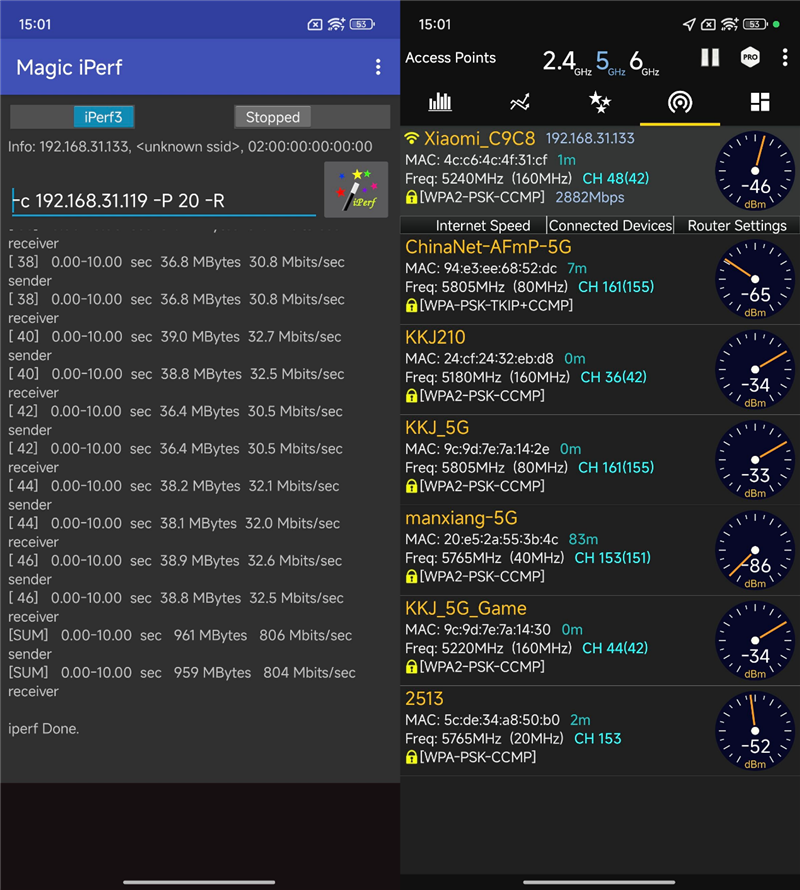Open the Wi-Fi analyzer overflow menu
Viewport: 800px width, 890px height.
[x=785, y=57]
